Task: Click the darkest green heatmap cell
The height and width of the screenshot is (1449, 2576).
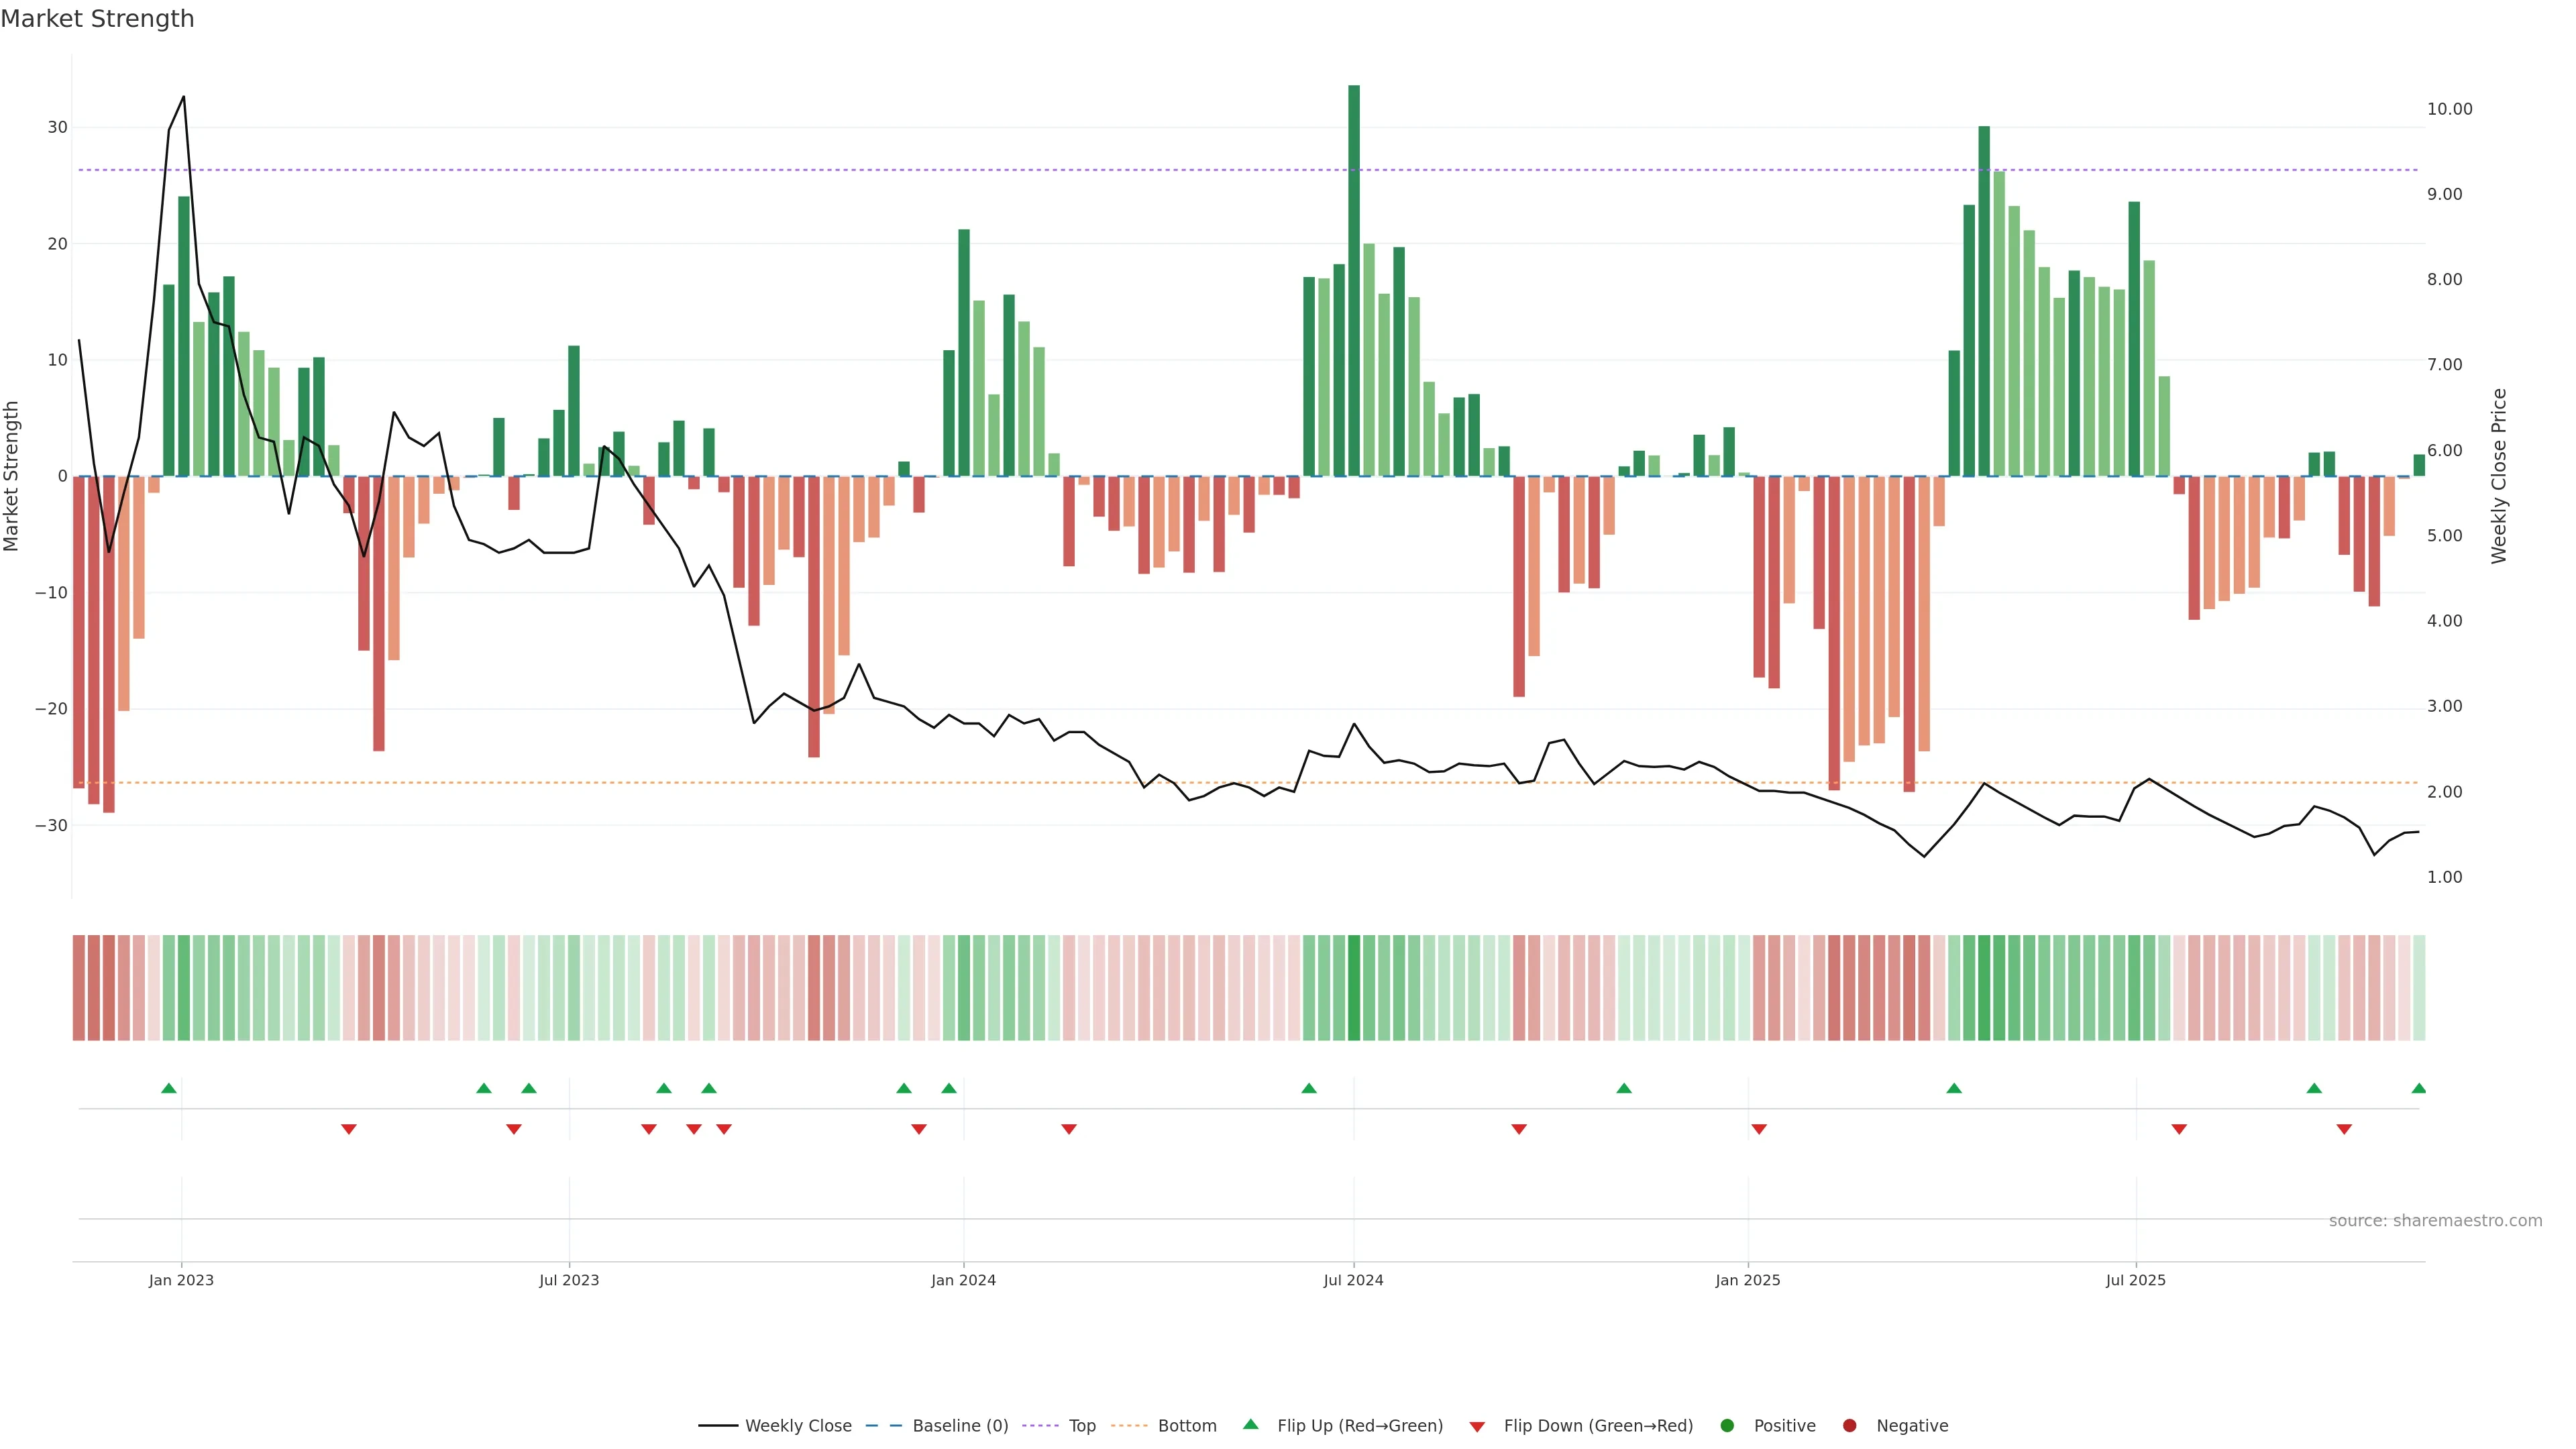Action: [x=1354, y=988]
